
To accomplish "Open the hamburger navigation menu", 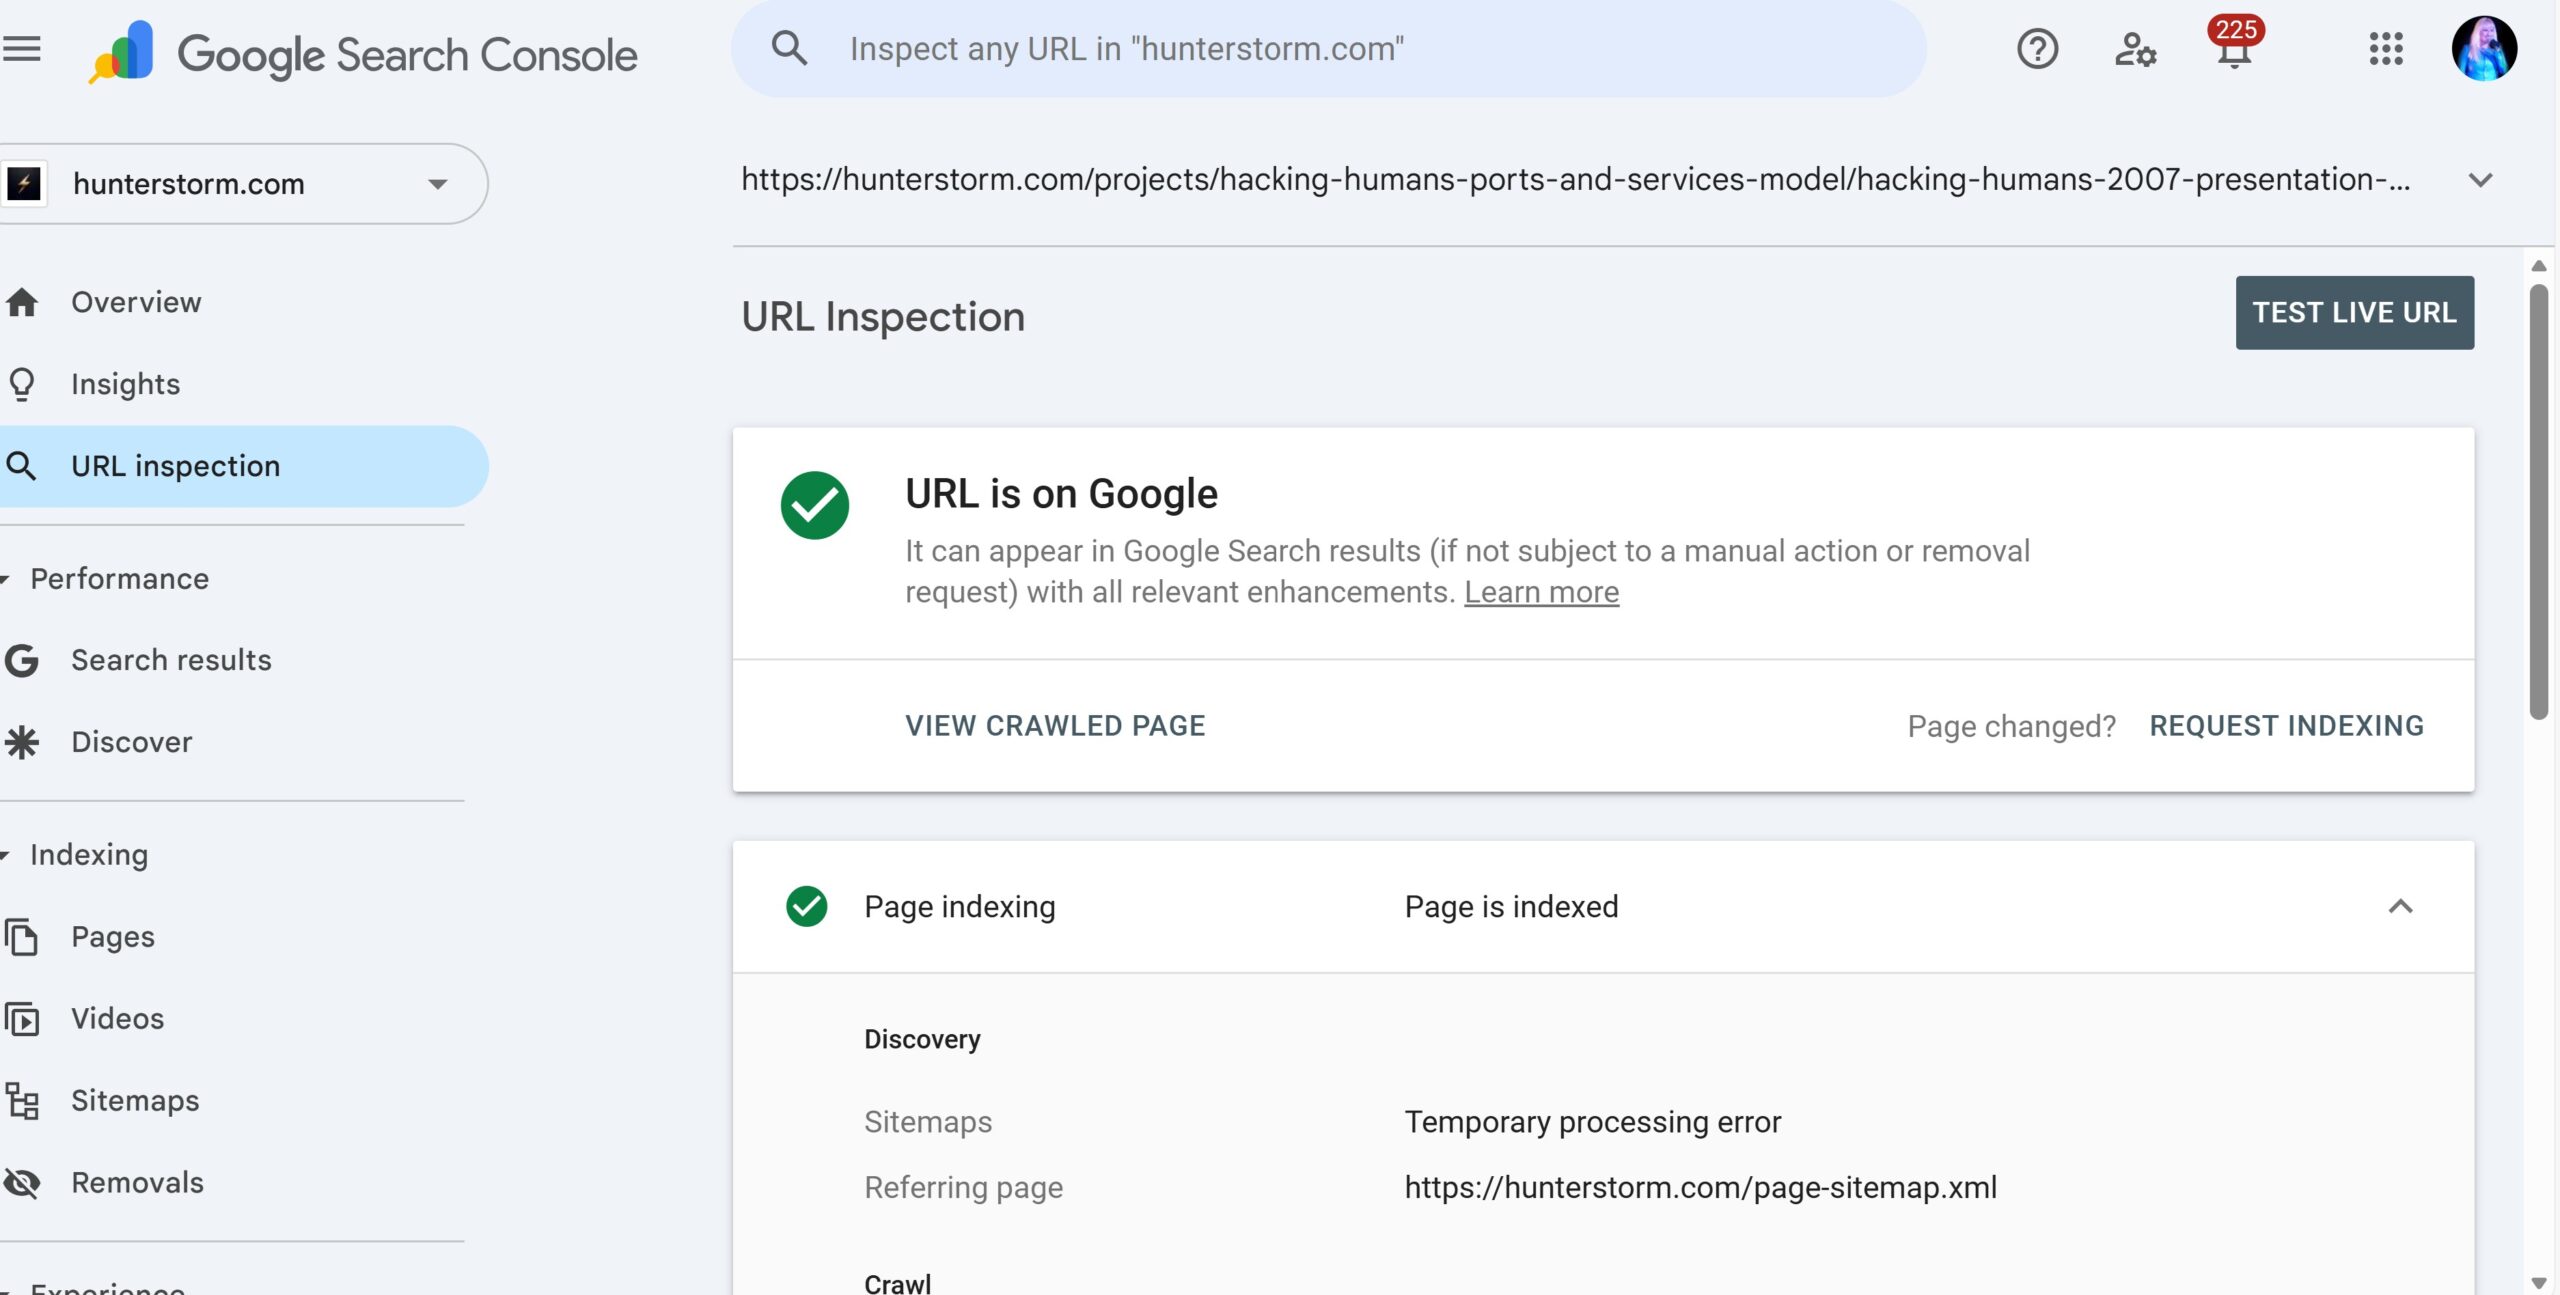I will (x=22, y=48).
